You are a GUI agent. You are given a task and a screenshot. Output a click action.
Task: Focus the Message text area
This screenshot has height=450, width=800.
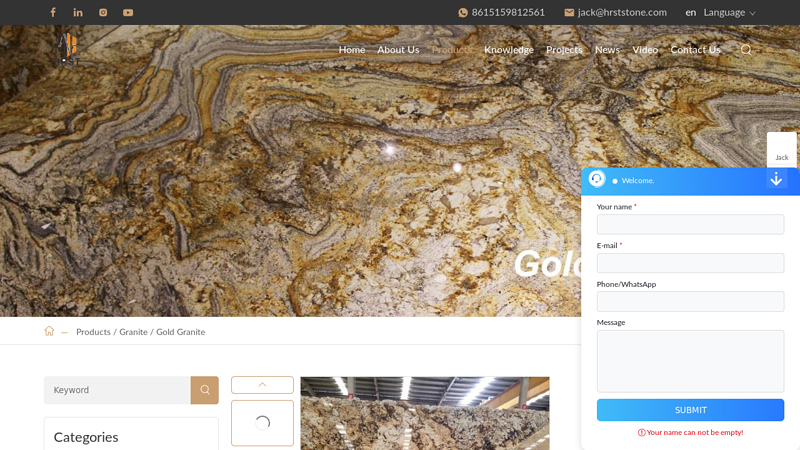tap(690, 361)
